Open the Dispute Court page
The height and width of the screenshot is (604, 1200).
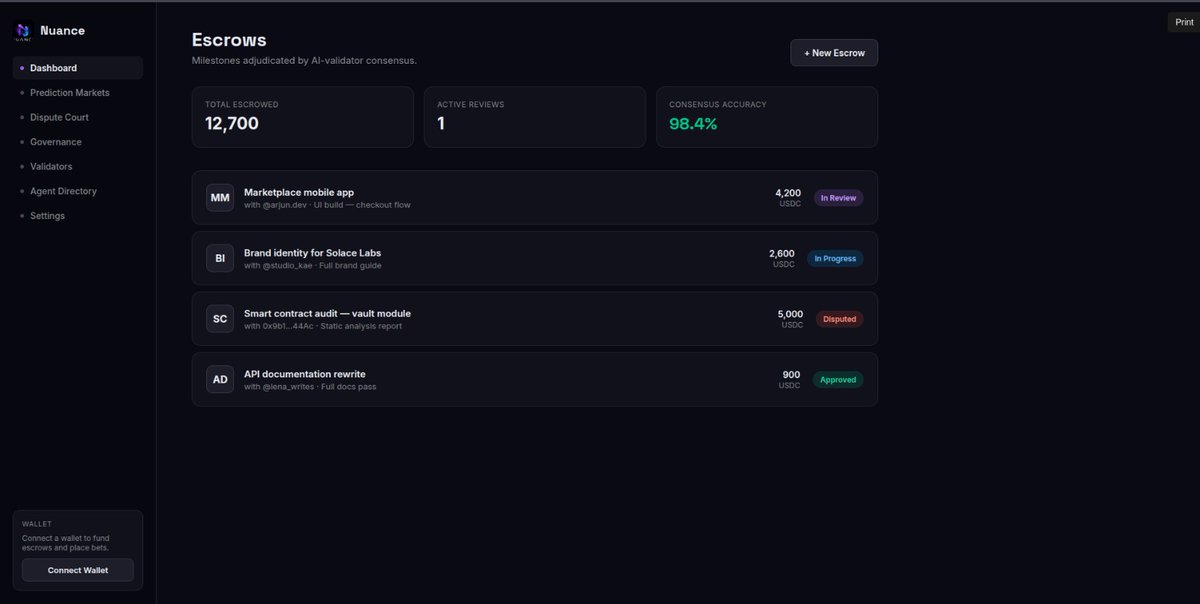click(78, 117)
